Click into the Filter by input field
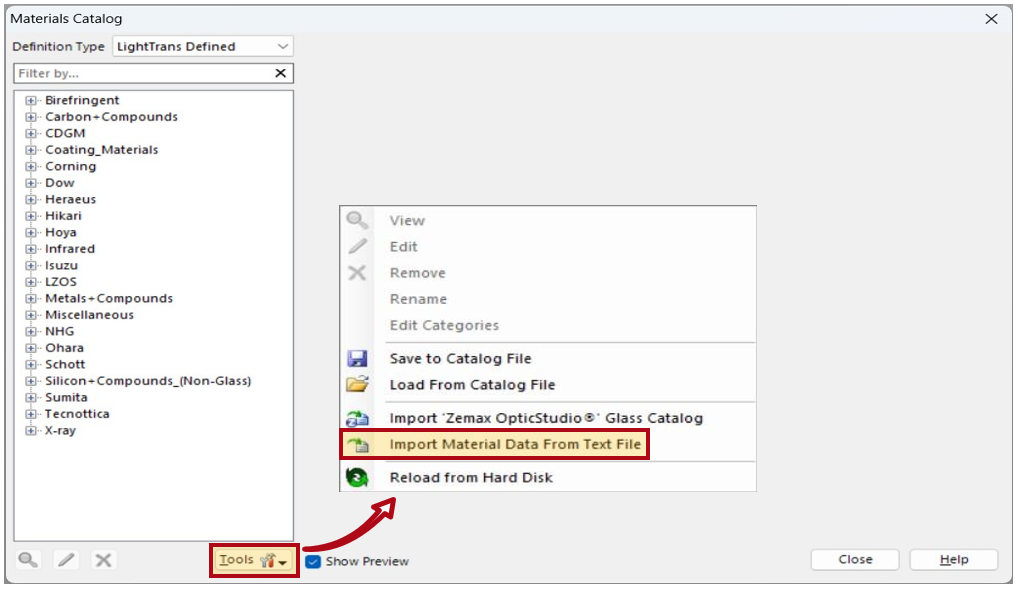The height and width of the screenshot is (589, 1018). (143, 73)
